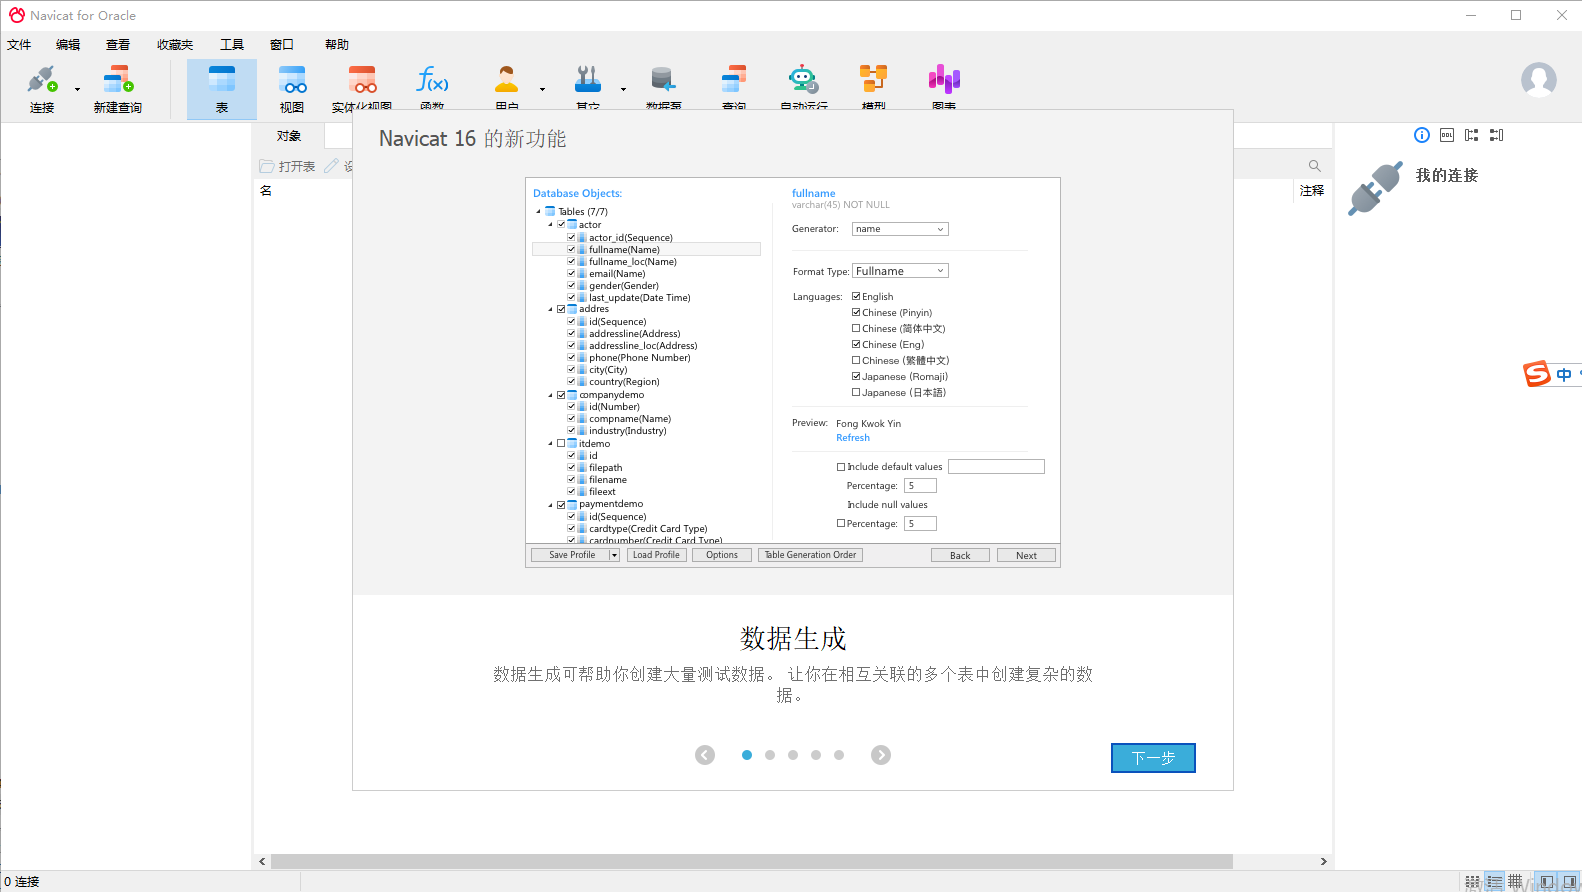Click the 我的连接 heading
The width and height of the screenshot is (1582, 892).
pyautogui.click(x=1447, y=176)
